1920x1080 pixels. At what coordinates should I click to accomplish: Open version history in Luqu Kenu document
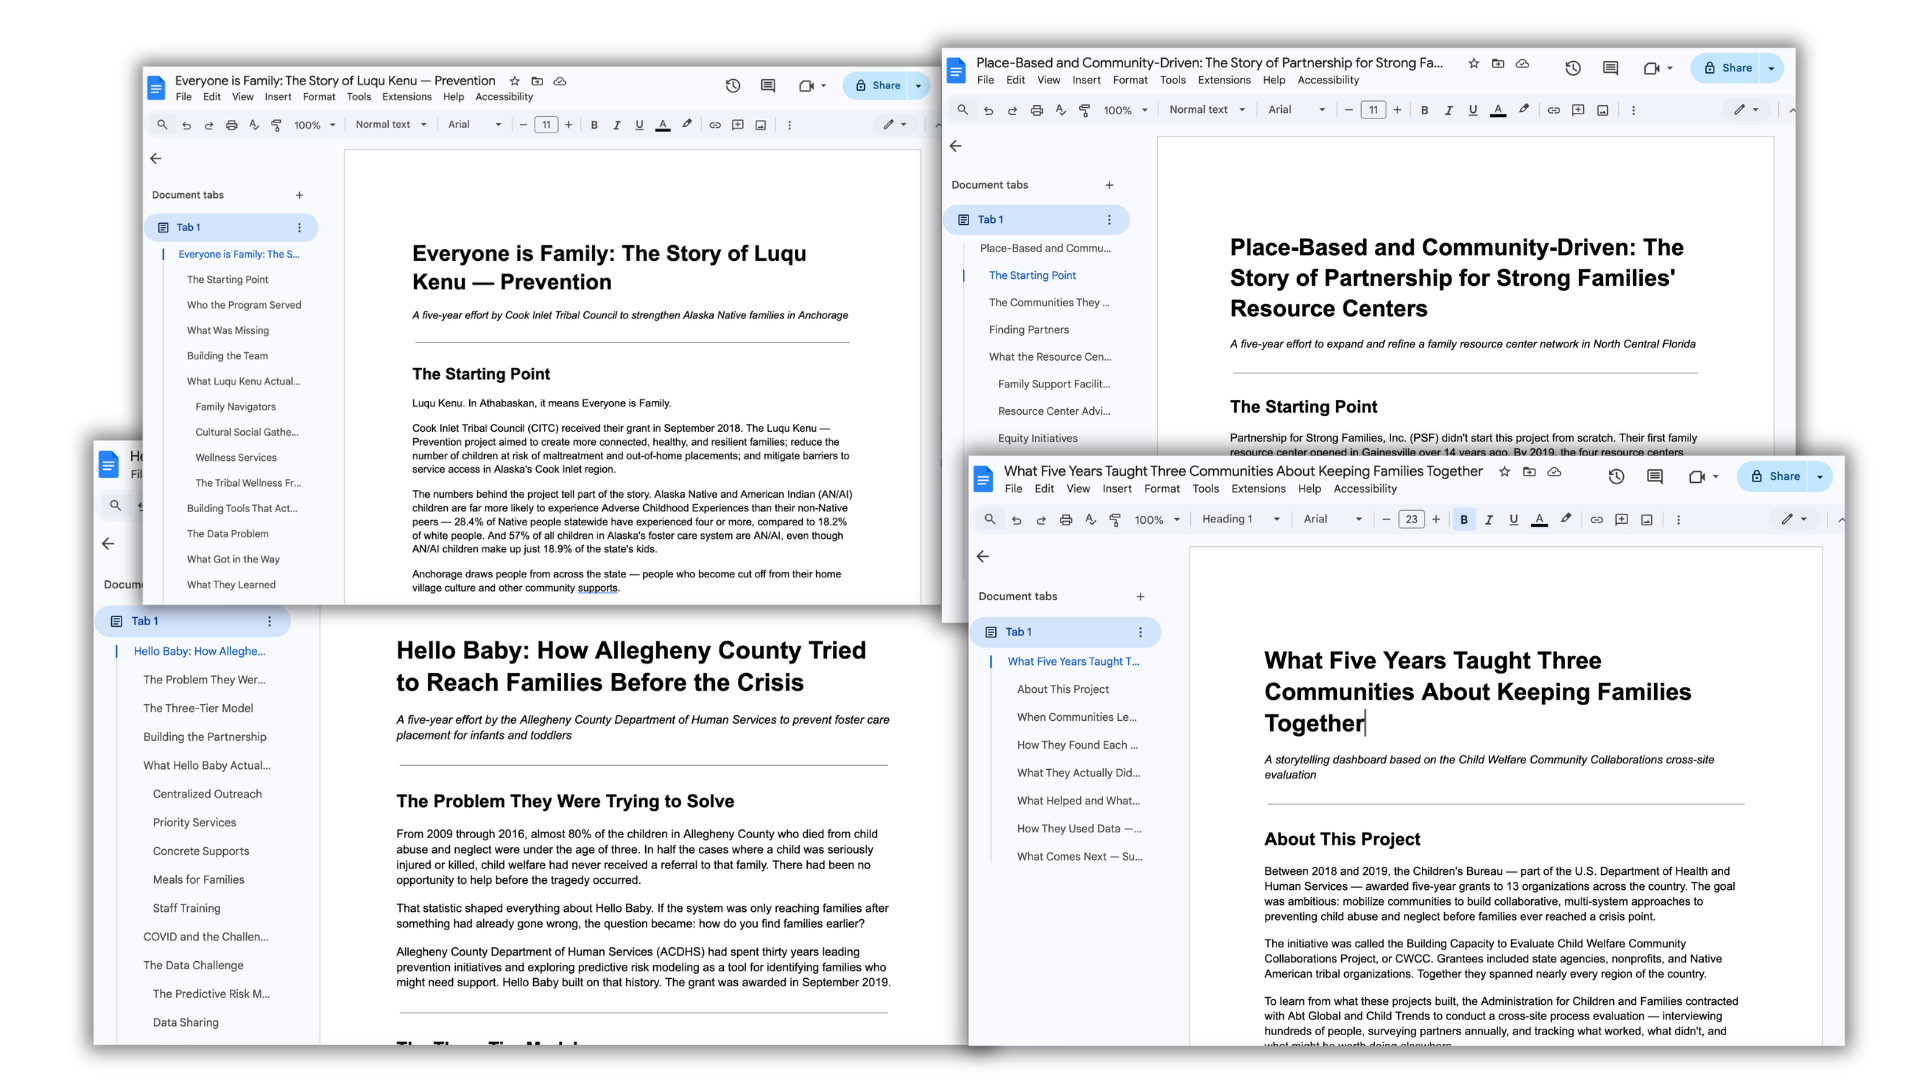click(733, 86)
